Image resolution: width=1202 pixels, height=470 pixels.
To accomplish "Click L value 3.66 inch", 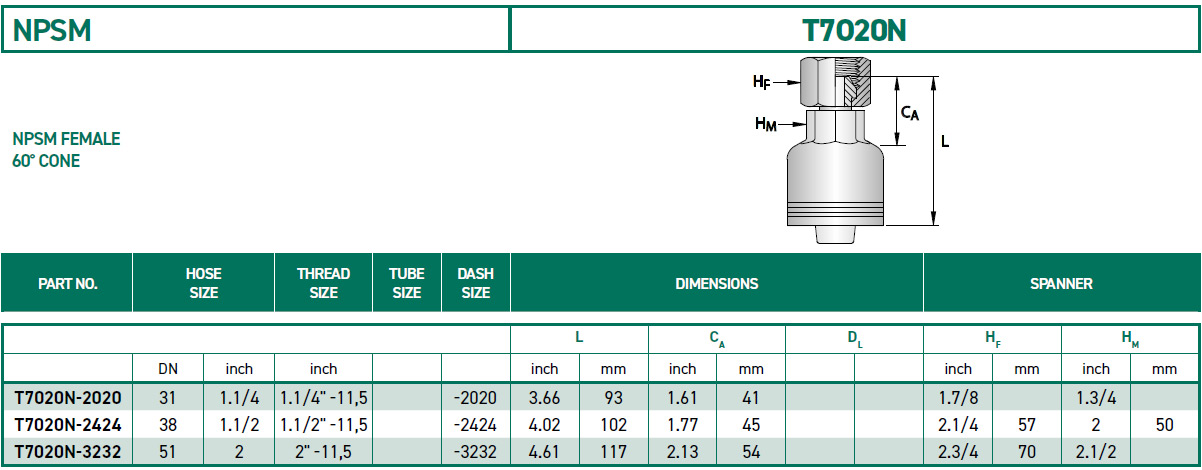I will tap(545, 397).
